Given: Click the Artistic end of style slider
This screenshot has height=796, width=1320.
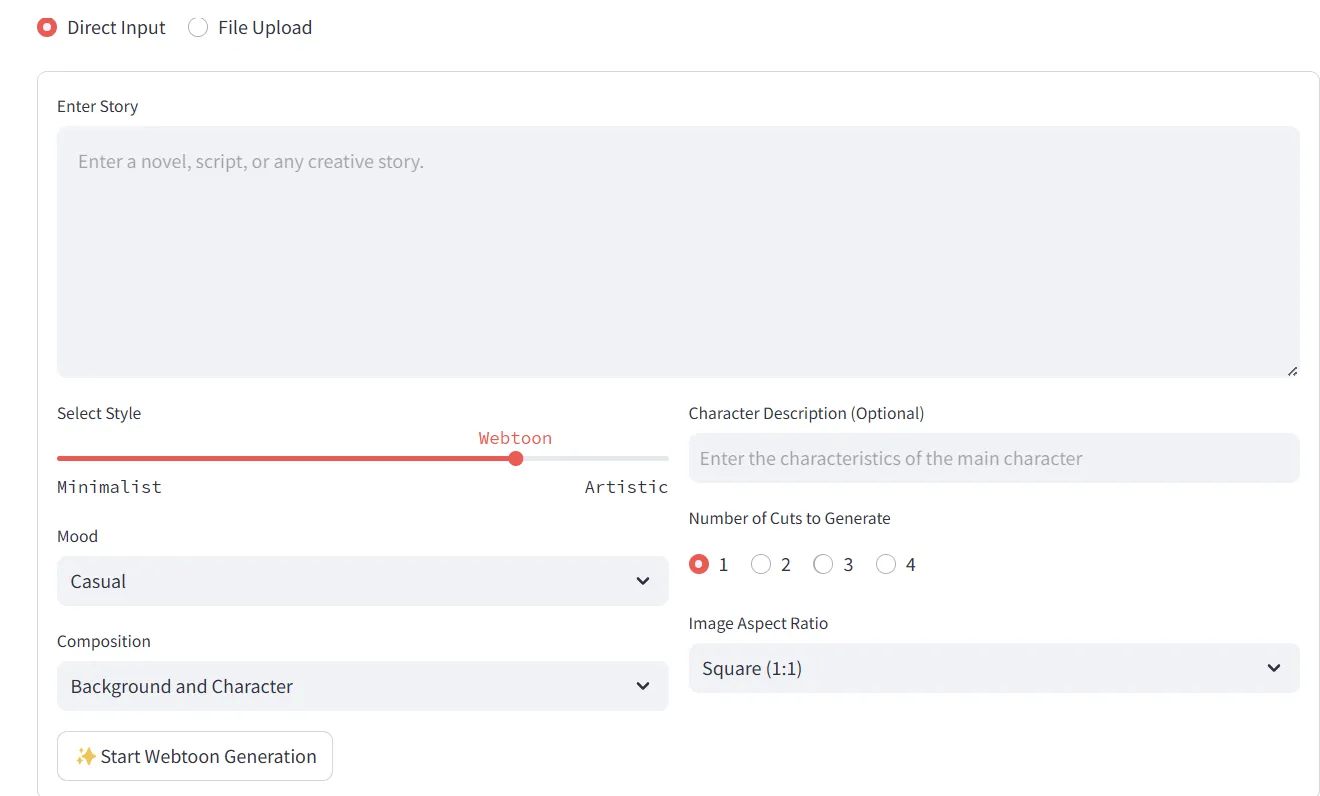Looking at the screenshot, I should click(665, 458).
